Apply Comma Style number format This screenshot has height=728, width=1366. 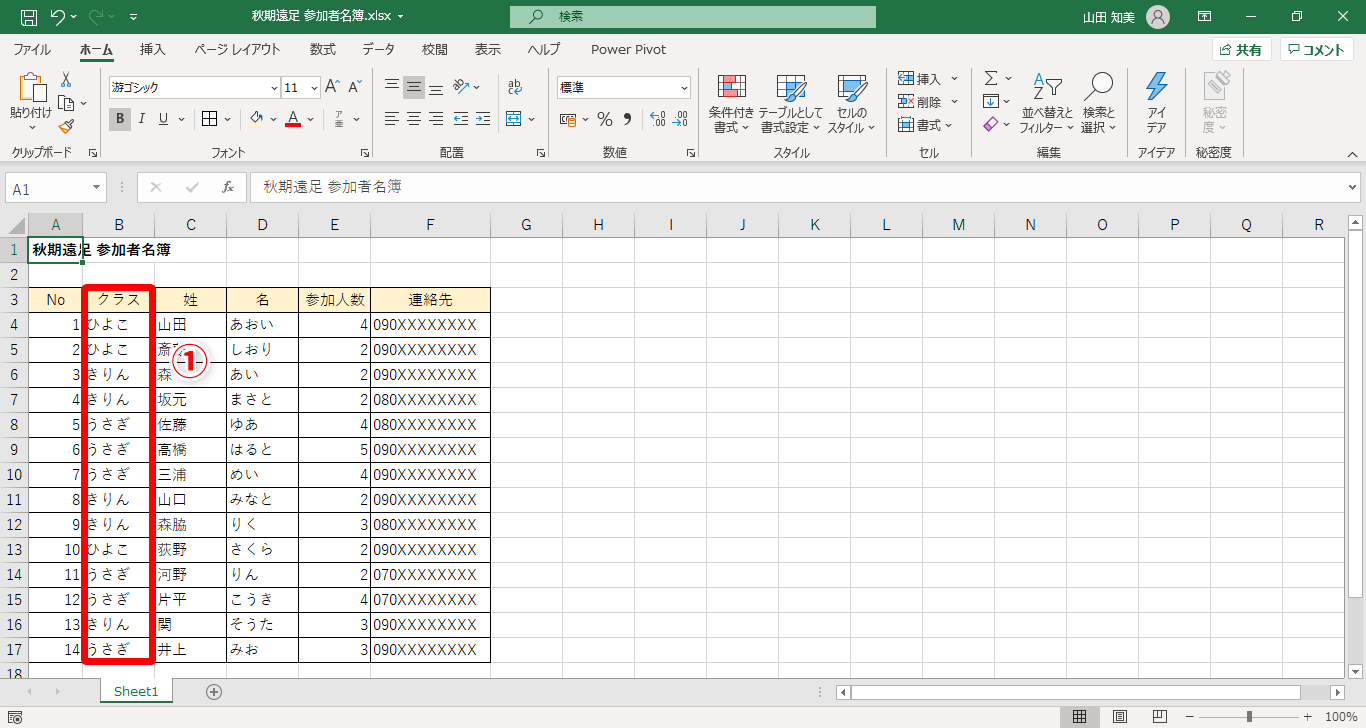coord(628,120)
